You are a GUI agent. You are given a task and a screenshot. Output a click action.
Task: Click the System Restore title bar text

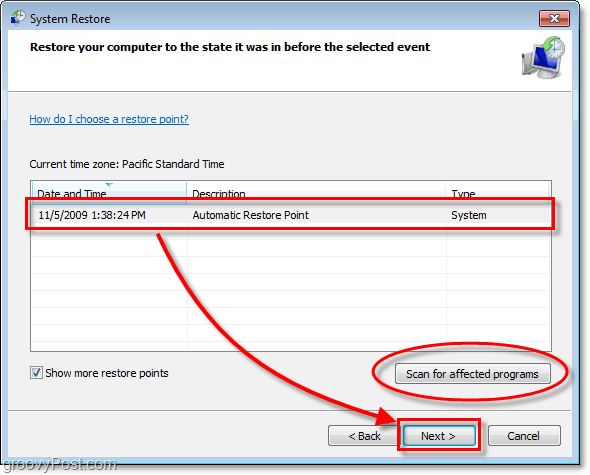(70, 19)
